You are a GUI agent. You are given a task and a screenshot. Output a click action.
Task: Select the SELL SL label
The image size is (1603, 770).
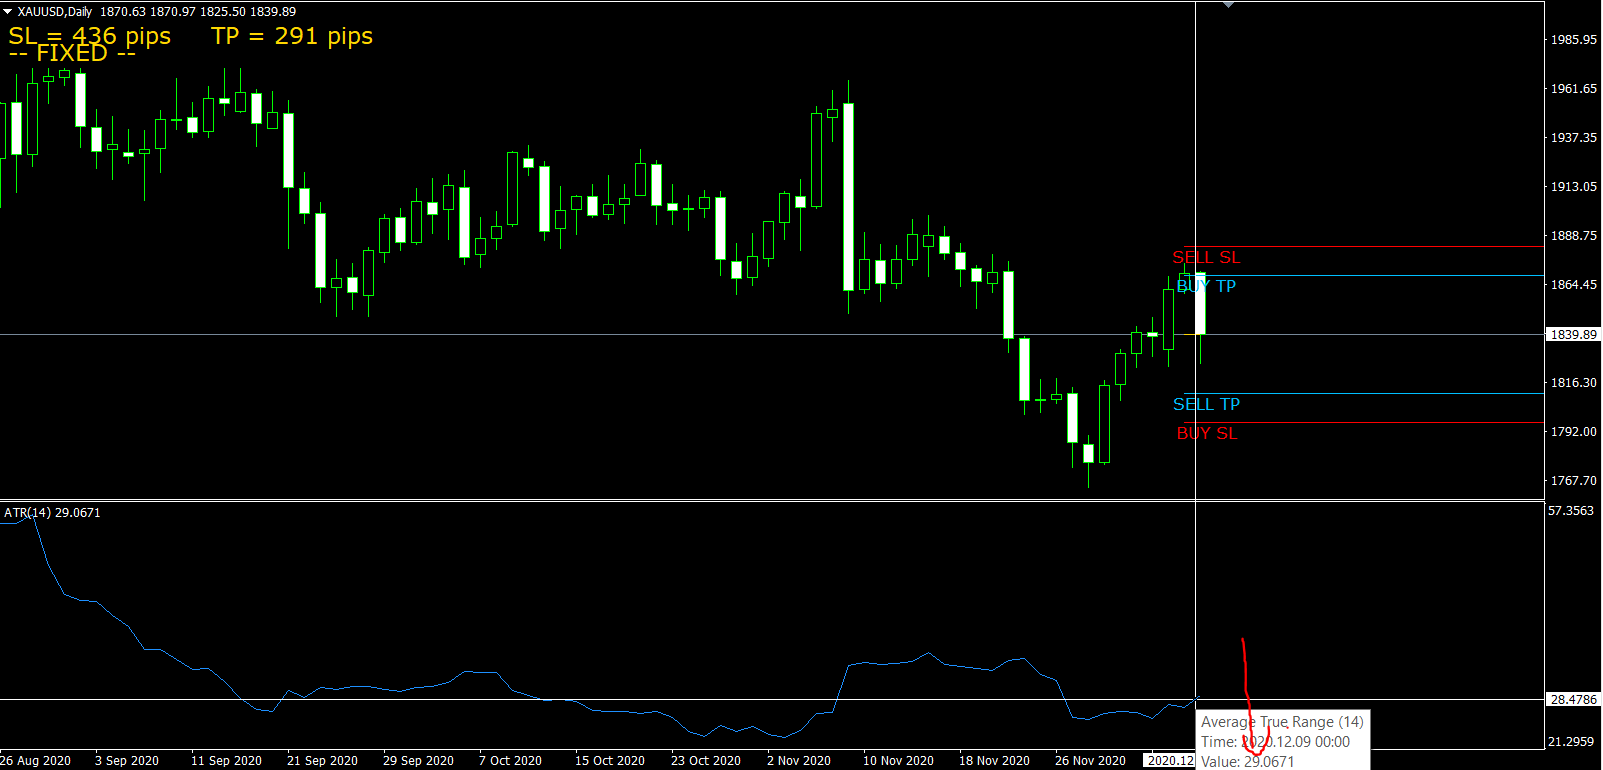point(1206,258)
